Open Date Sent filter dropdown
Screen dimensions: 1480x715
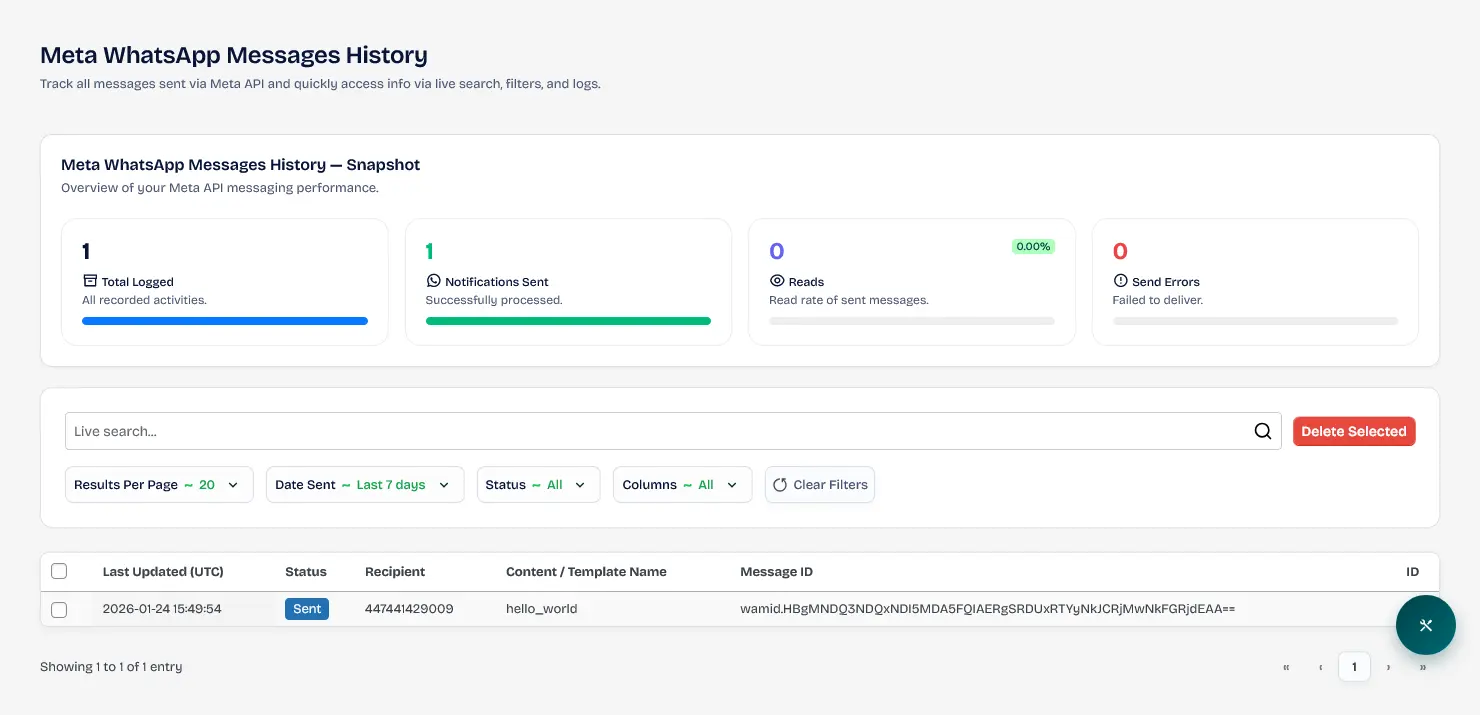[365, 485]
